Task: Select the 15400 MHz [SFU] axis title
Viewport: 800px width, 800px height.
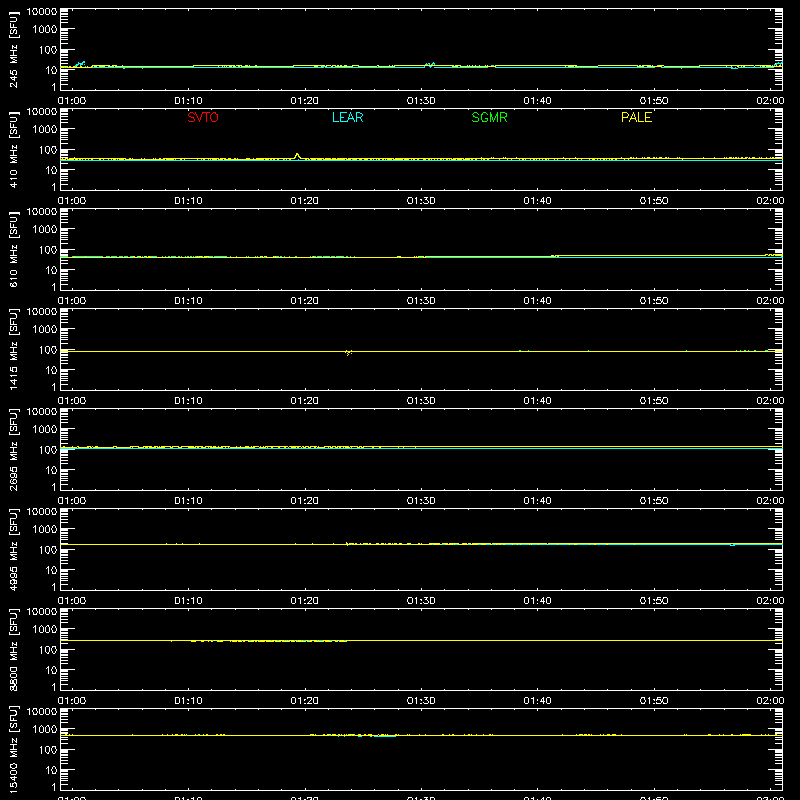Action: [13, 750]
